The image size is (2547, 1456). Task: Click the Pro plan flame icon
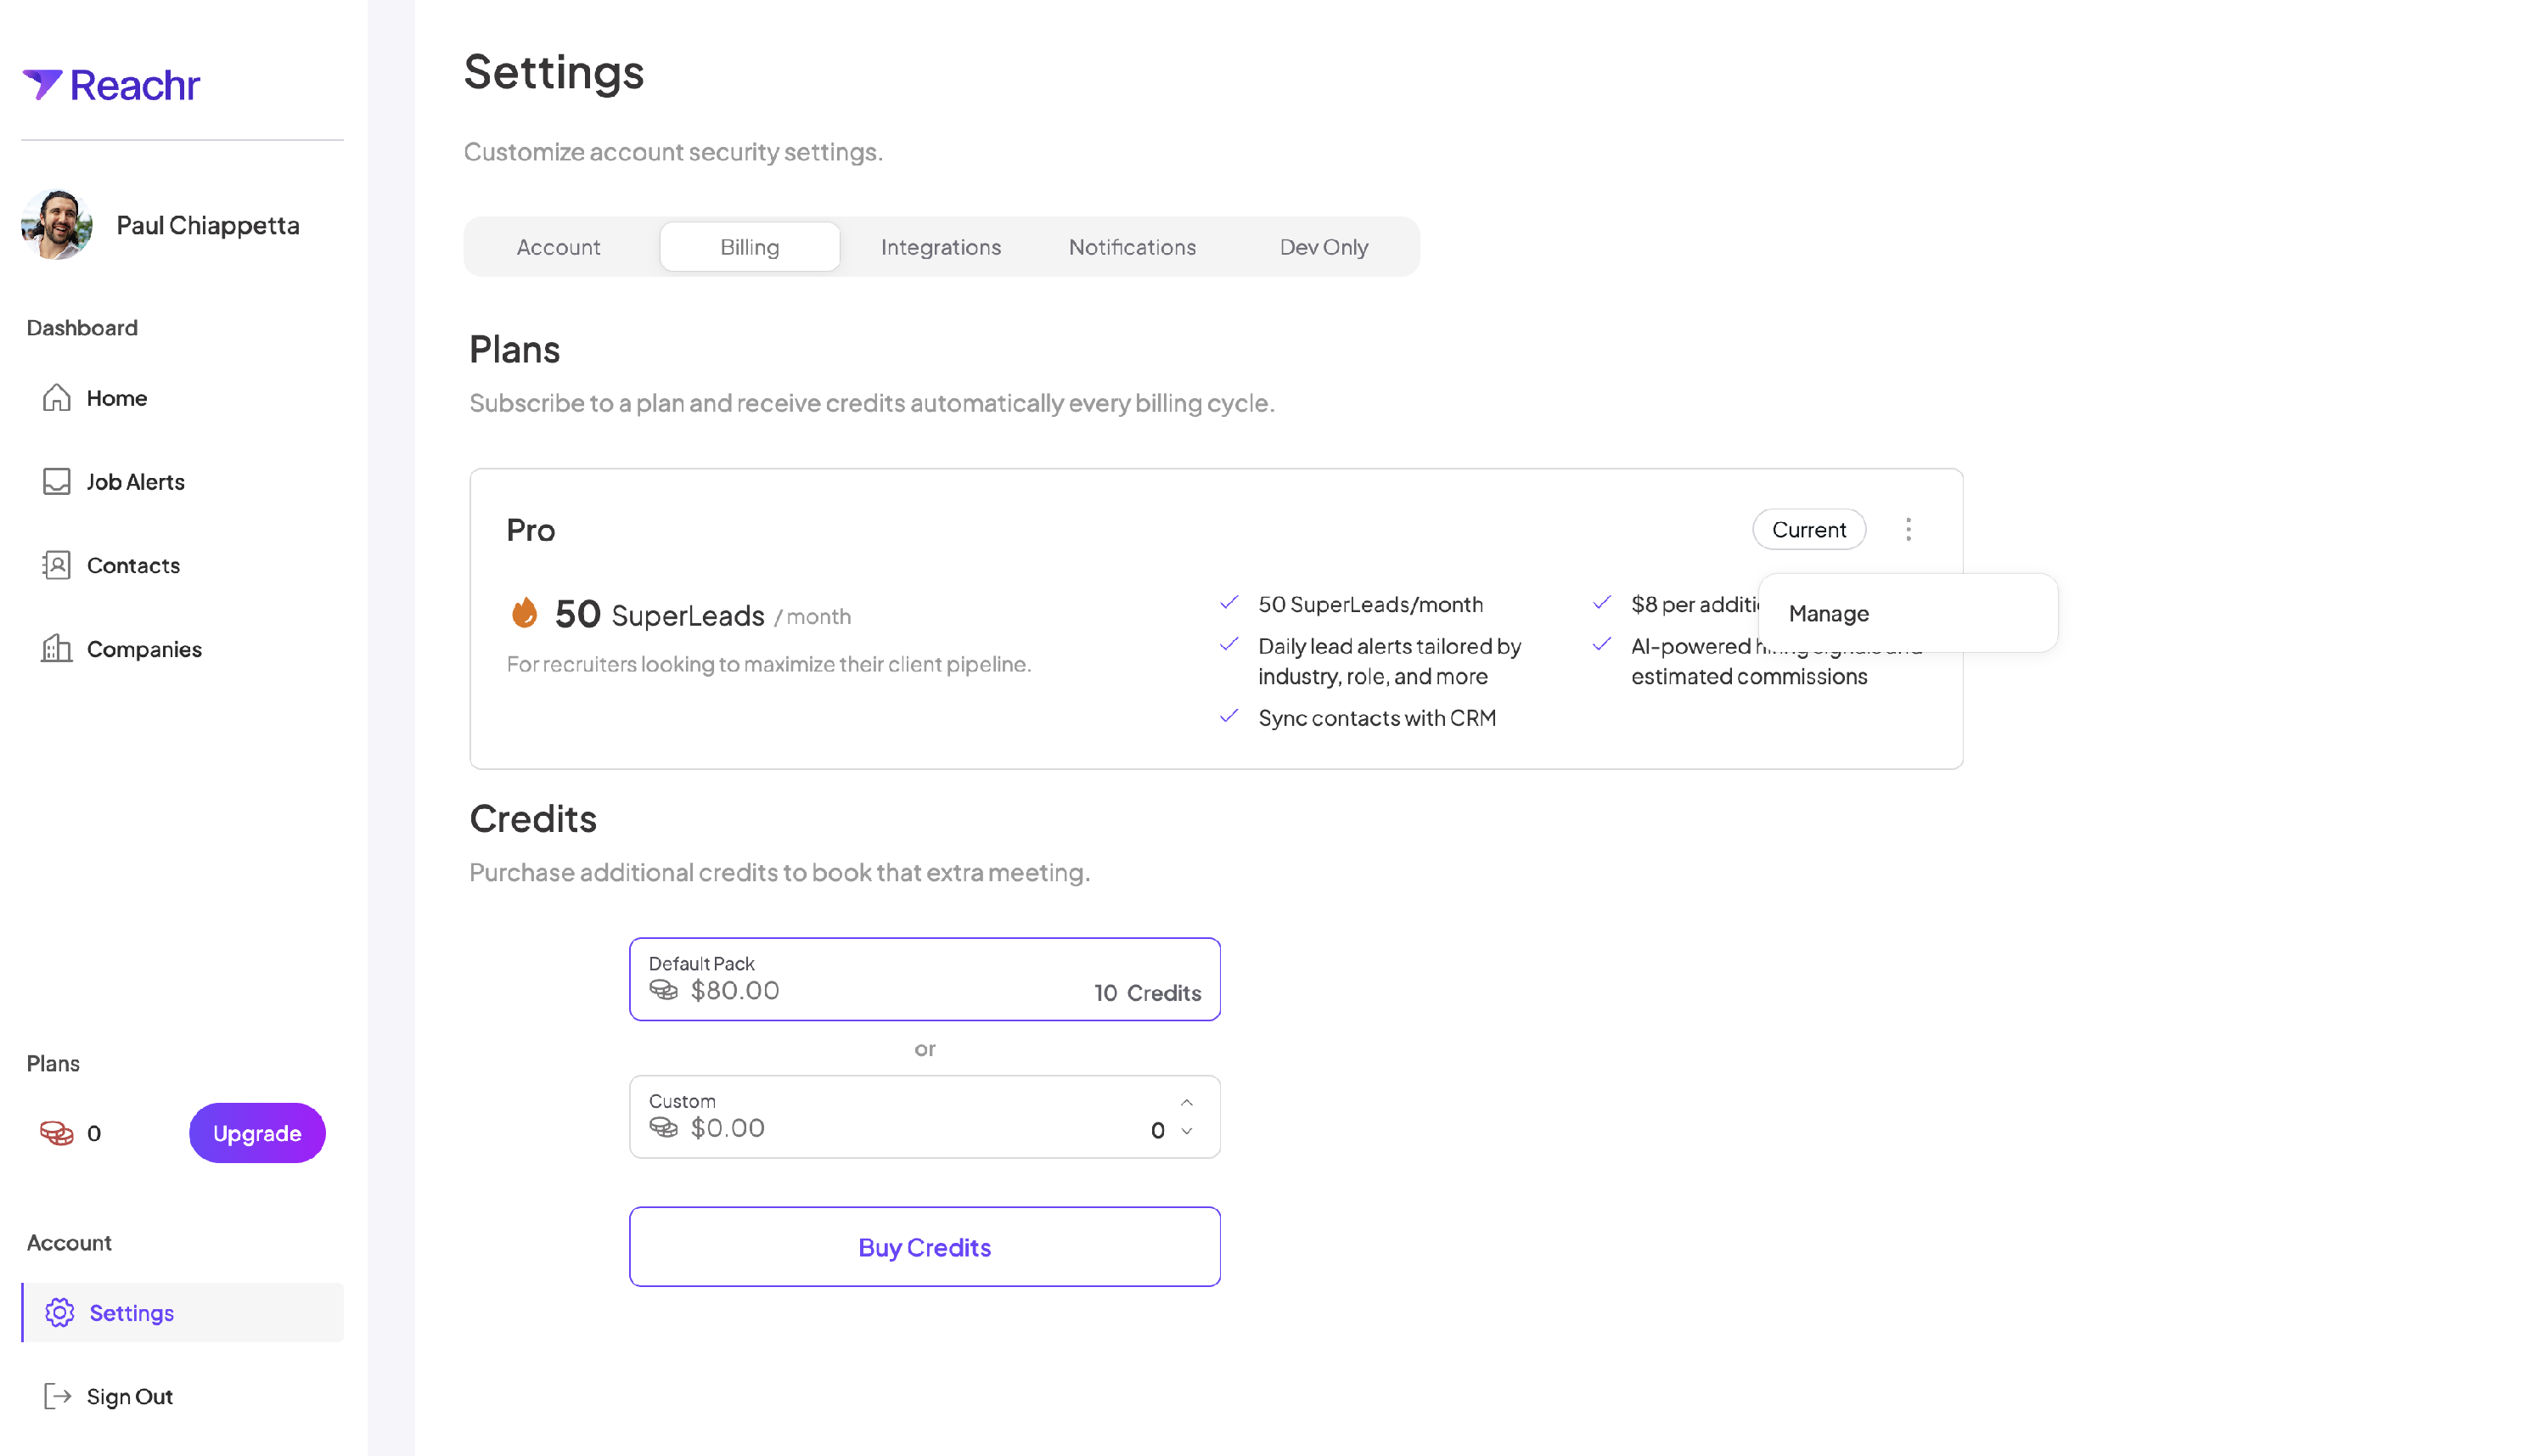[x=524, y=613]
